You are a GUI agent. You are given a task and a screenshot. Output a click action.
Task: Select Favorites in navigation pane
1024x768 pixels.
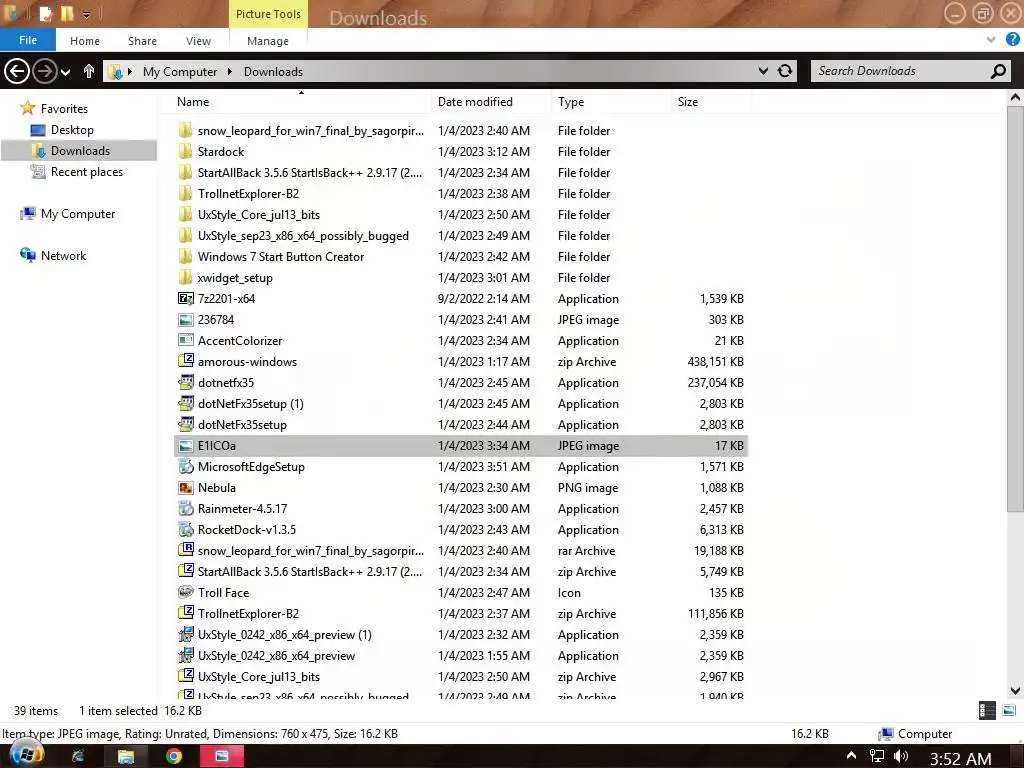64,108
